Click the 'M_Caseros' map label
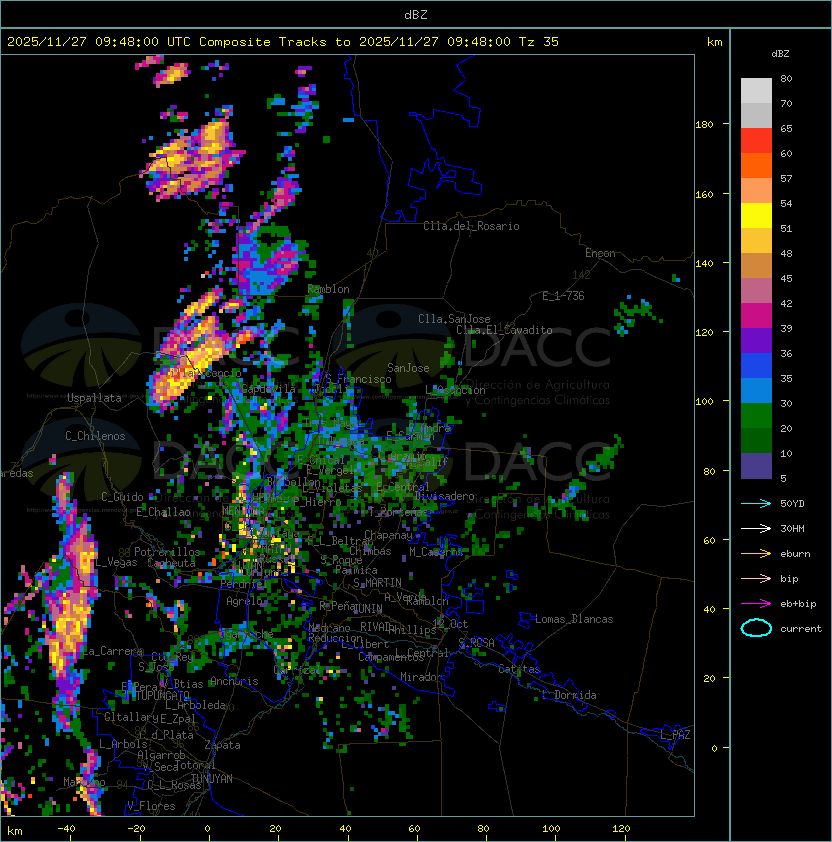This screenshot has width=832, height=842. [x=436, y=551]
